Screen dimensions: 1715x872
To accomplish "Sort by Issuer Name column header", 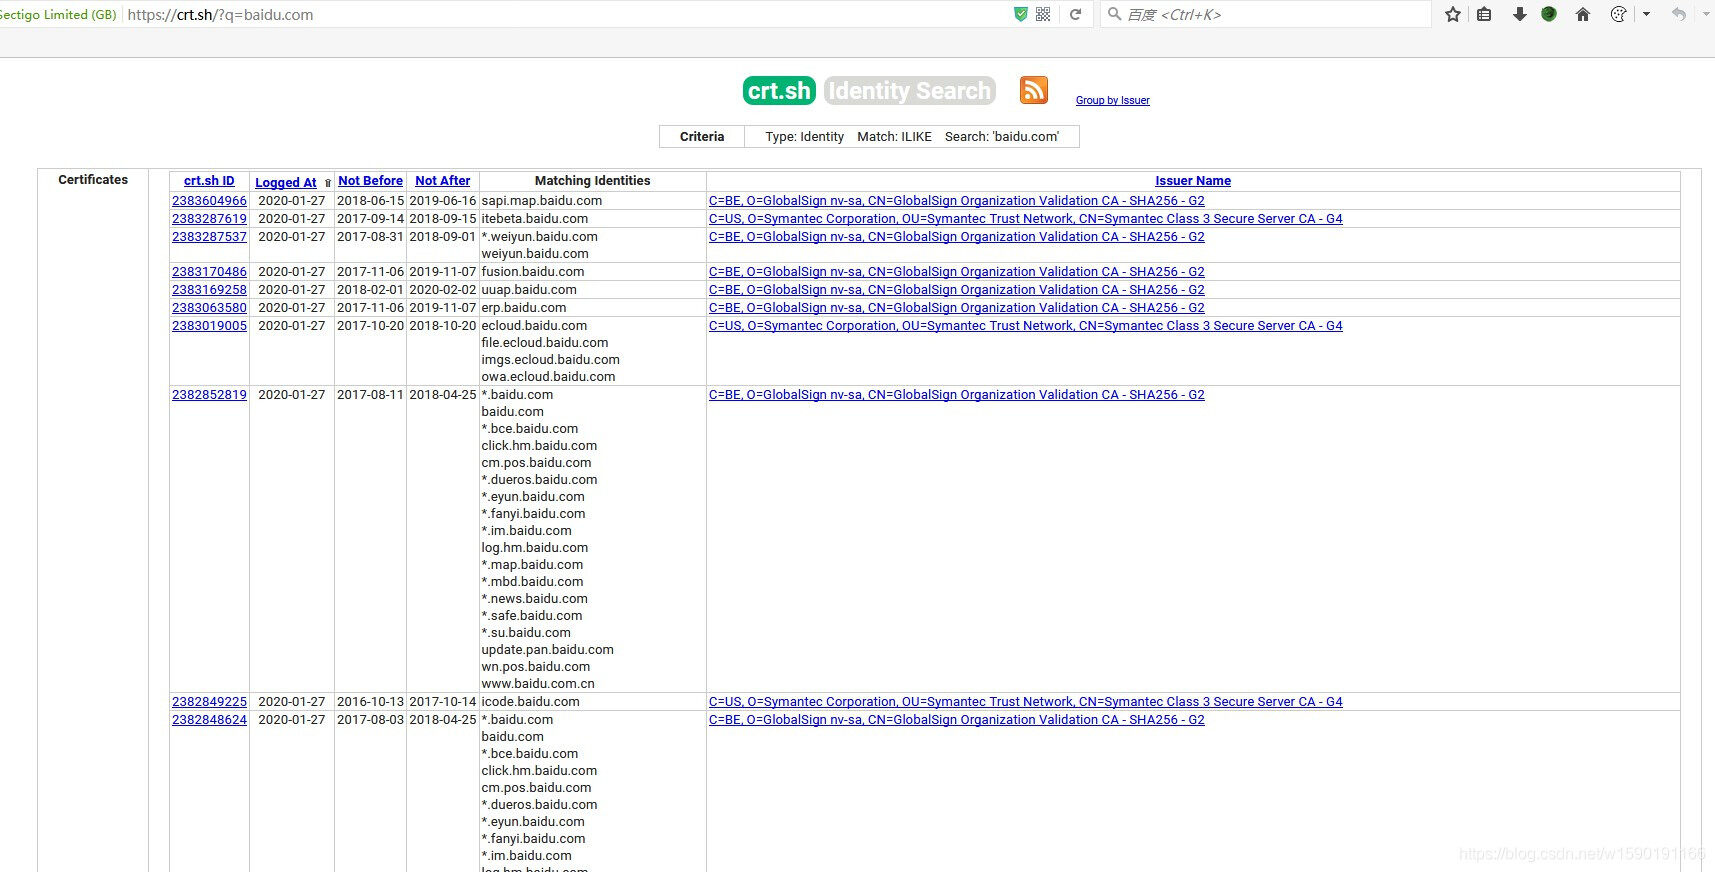I will (1192, 181).
